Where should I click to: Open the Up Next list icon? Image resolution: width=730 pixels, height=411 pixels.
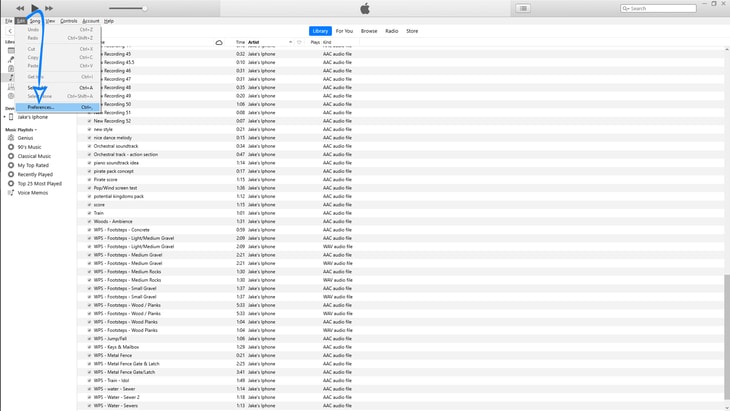[x=523, y=8]
